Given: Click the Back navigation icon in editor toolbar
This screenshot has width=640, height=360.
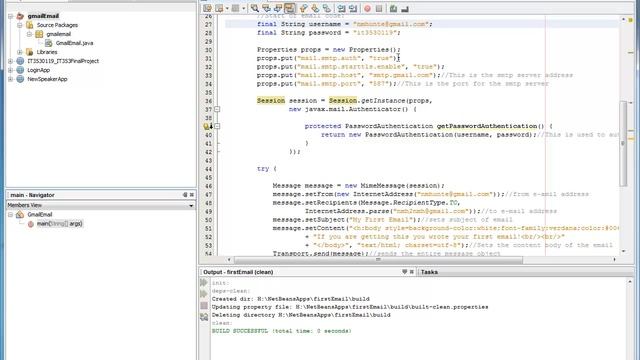Looking at the screenshot, I should click(x=220, y=8).
